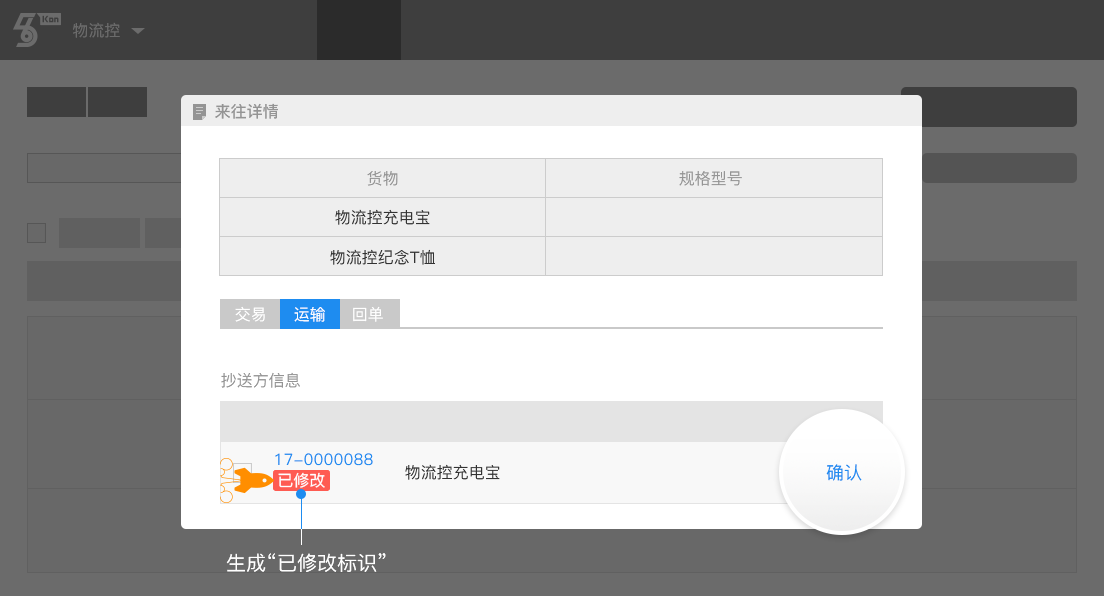Click the 确认 button
The image size is (1104, 596).
(x=843, y=473)
